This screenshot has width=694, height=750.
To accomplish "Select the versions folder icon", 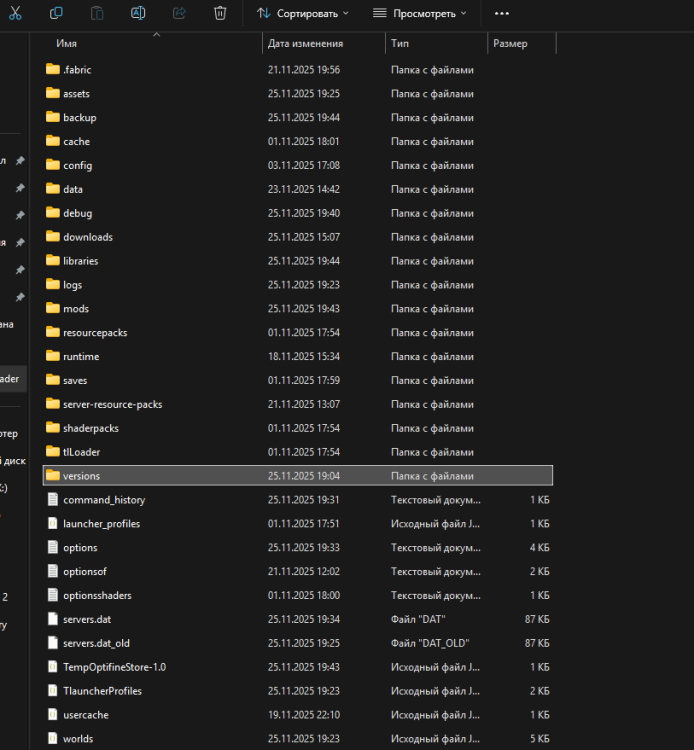I will [x=53, y=475].
